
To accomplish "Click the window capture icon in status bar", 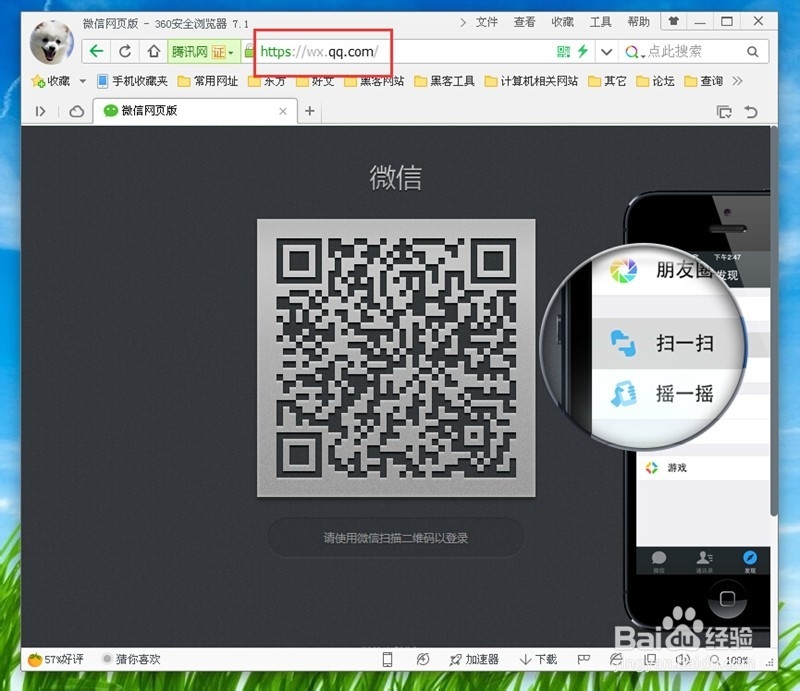I will coord(650,660).
